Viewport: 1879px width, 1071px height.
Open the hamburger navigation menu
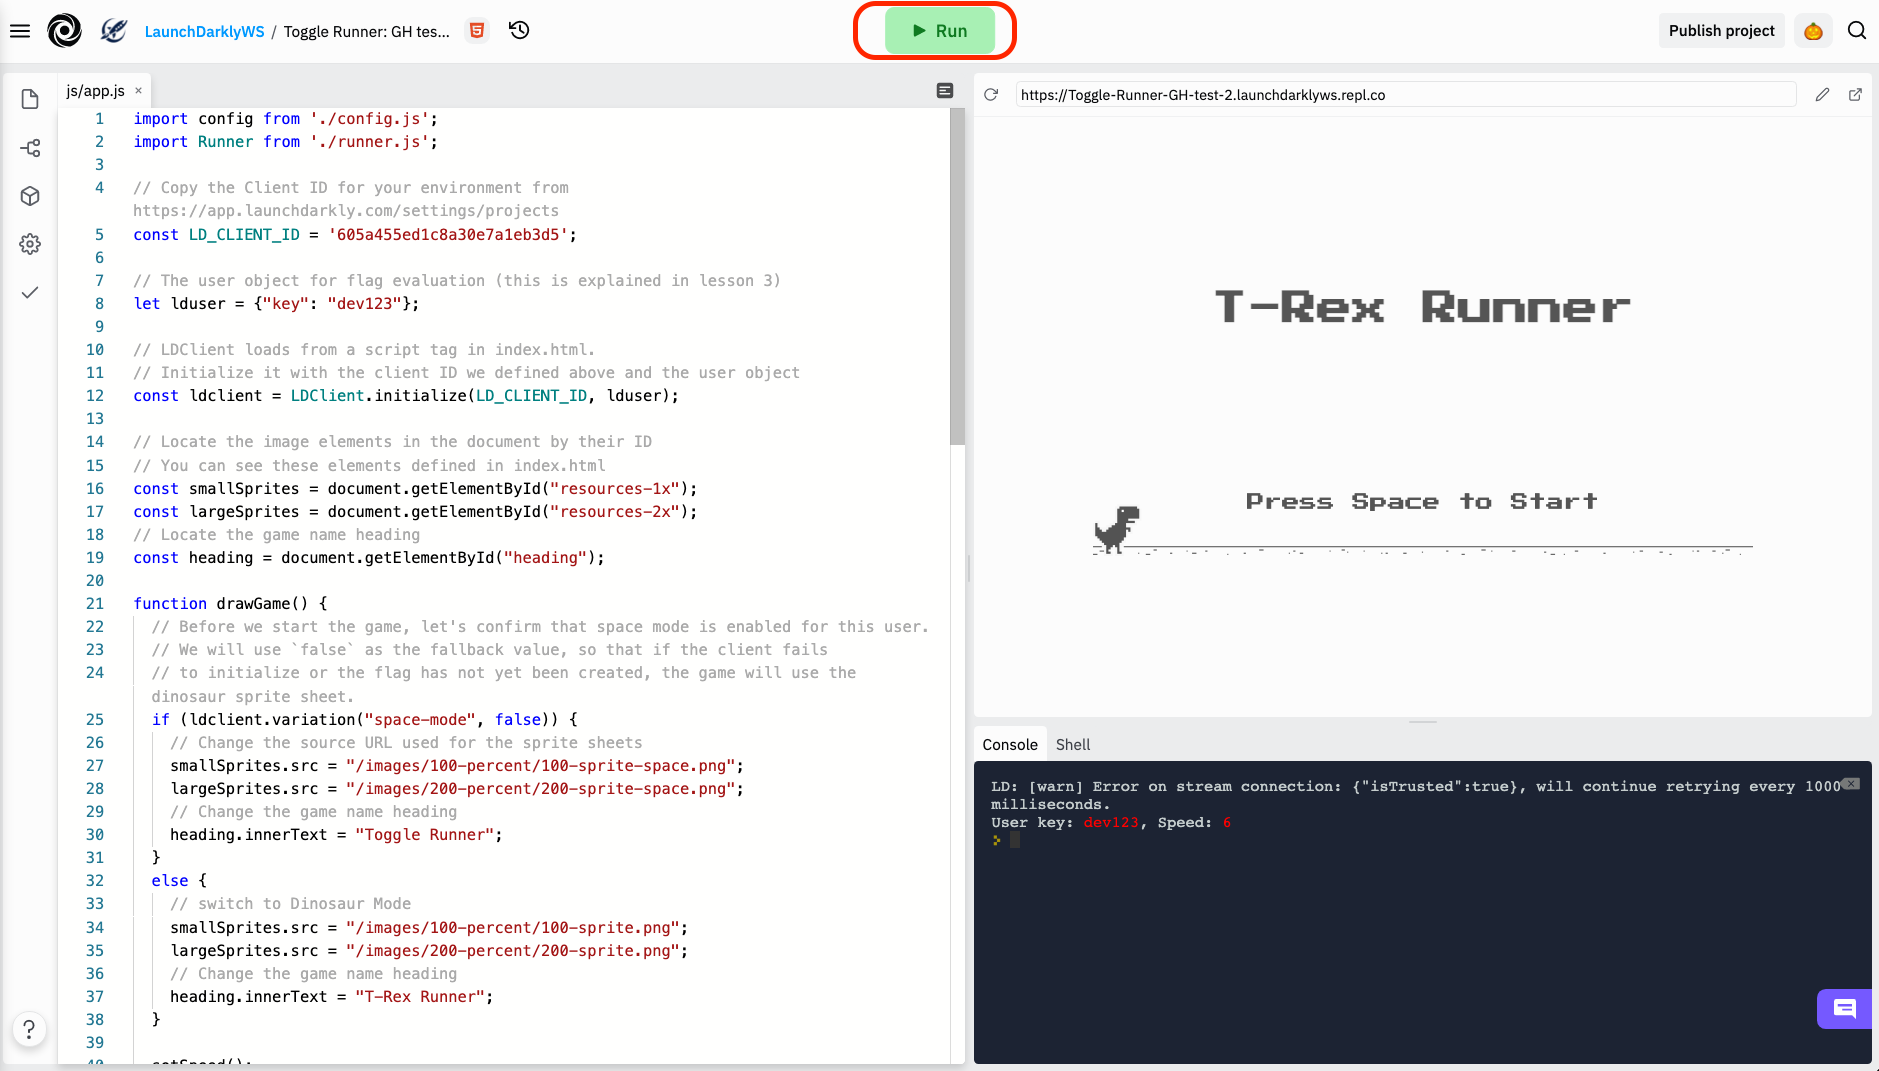(x=20, y=30)
